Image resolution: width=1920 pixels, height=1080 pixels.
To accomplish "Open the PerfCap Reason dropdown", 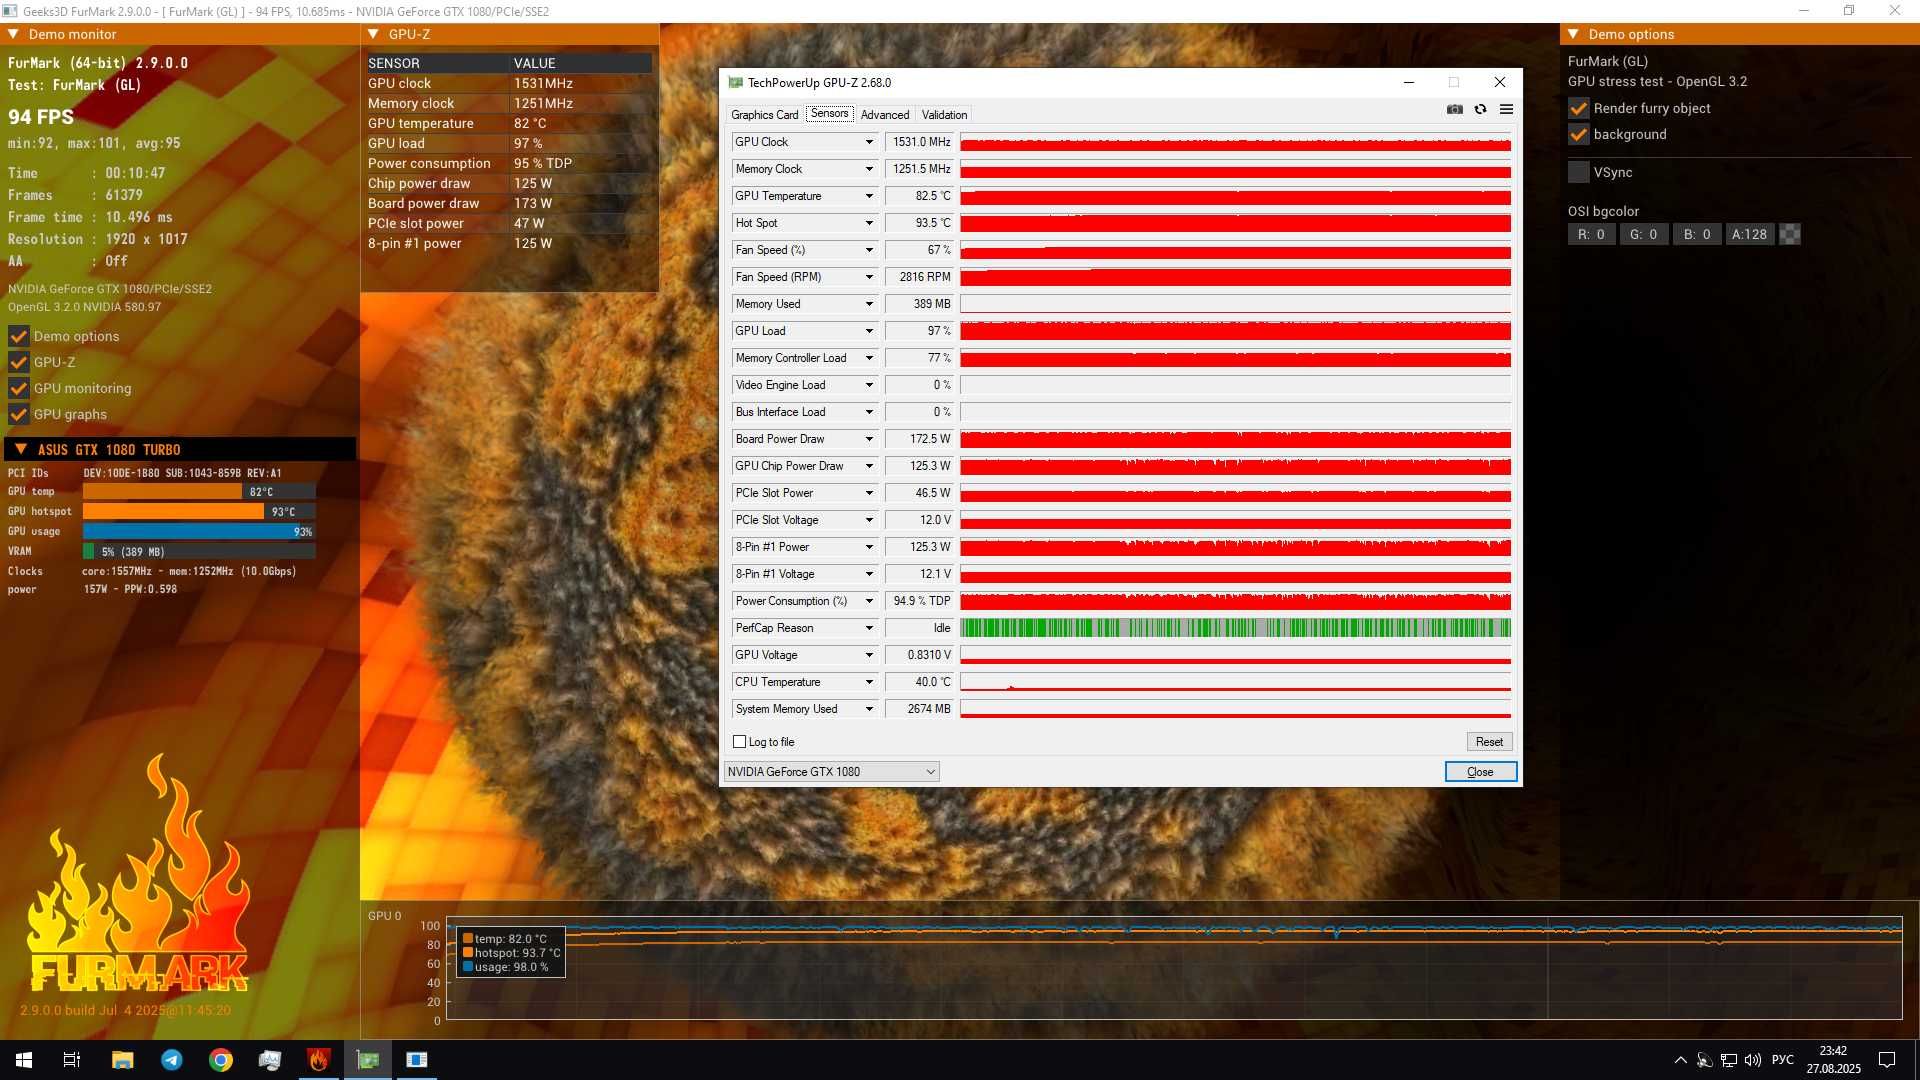I will click(869, 628).
